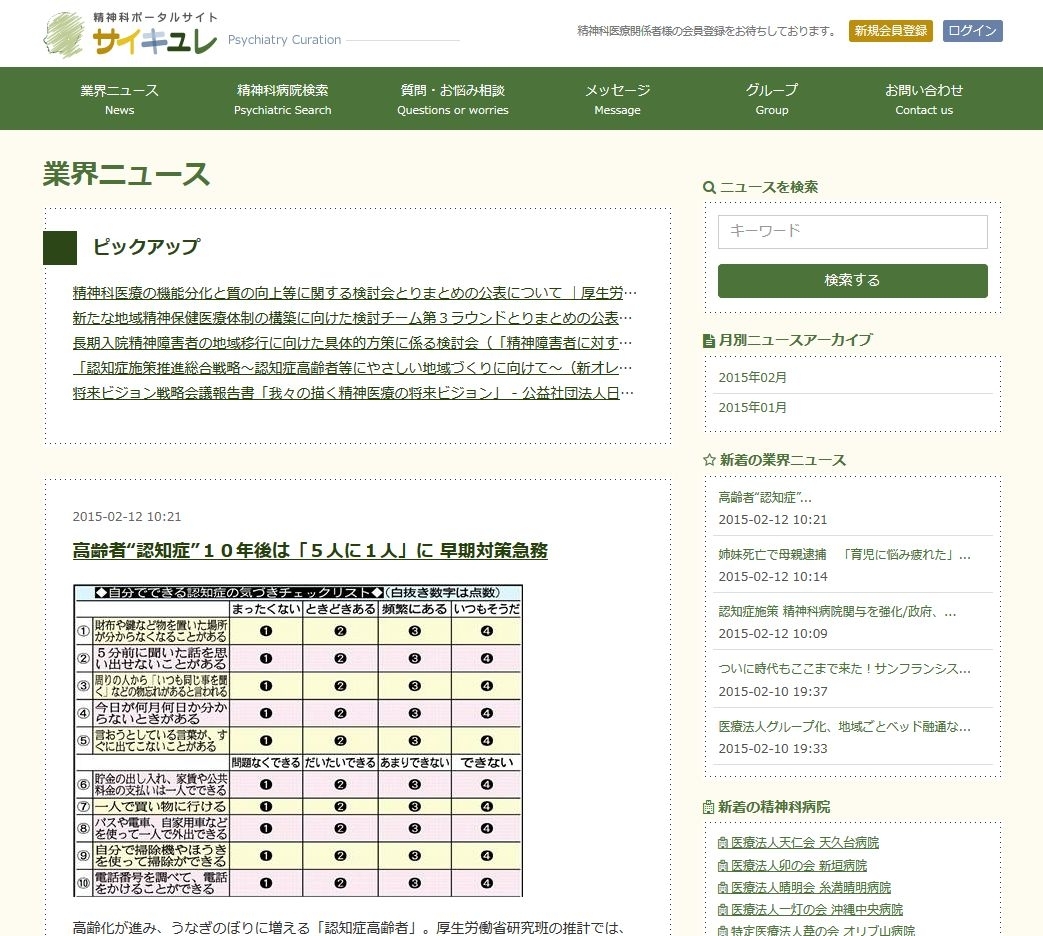
Task: Open 質問・お悩み相談 menu item
Action: click(x=453, y=99)
